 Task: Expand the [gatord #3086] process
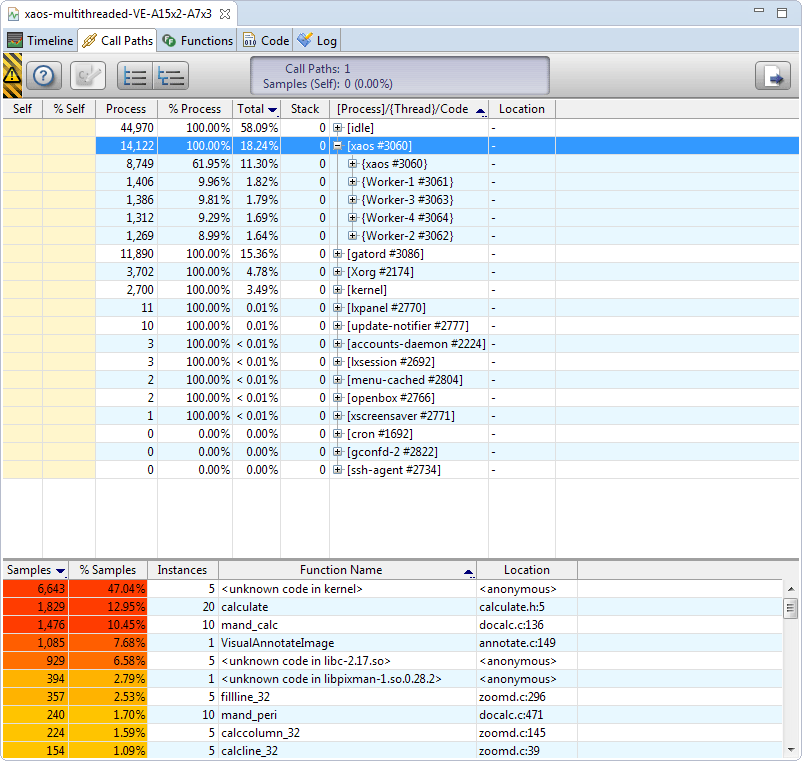click(x=338, y=254)
